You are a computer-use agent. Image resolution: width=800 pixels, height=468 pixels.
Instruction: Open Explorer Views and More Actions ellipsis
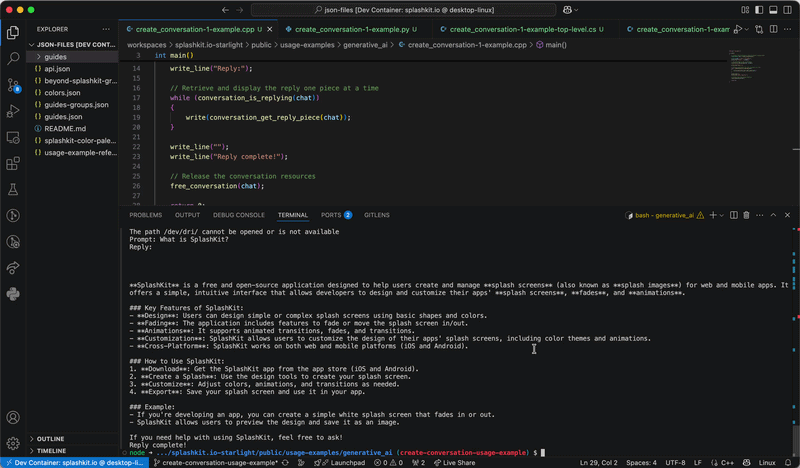tap(106, 30)
